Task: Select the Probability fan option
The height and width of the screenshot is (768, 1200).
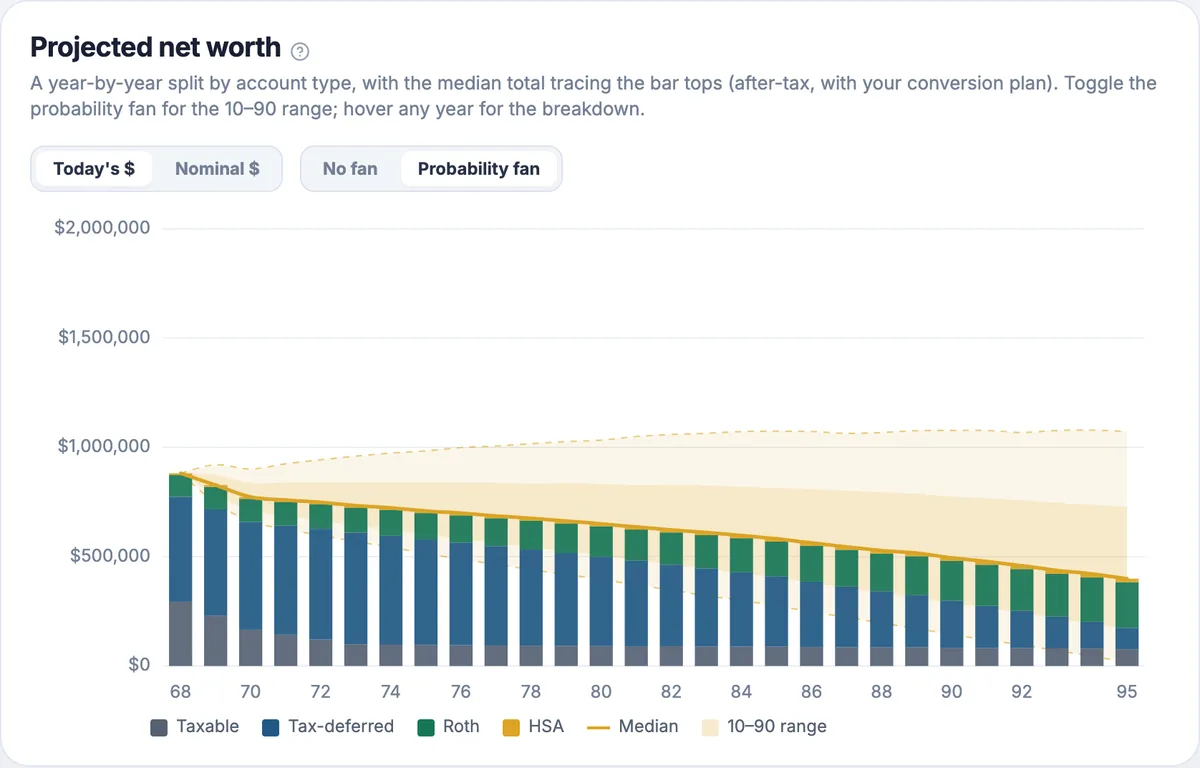Action: click(x=479, y=169)
